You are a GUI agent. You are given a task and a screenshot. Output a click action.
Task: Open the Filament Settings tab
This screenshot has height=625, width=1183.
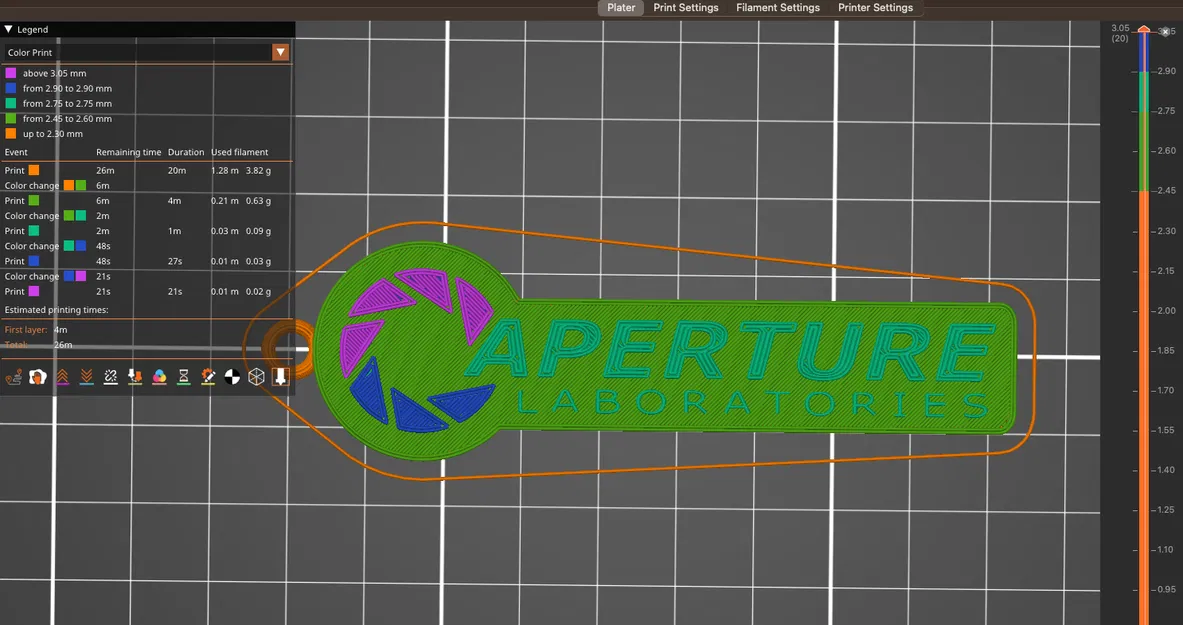click(778, 8)
